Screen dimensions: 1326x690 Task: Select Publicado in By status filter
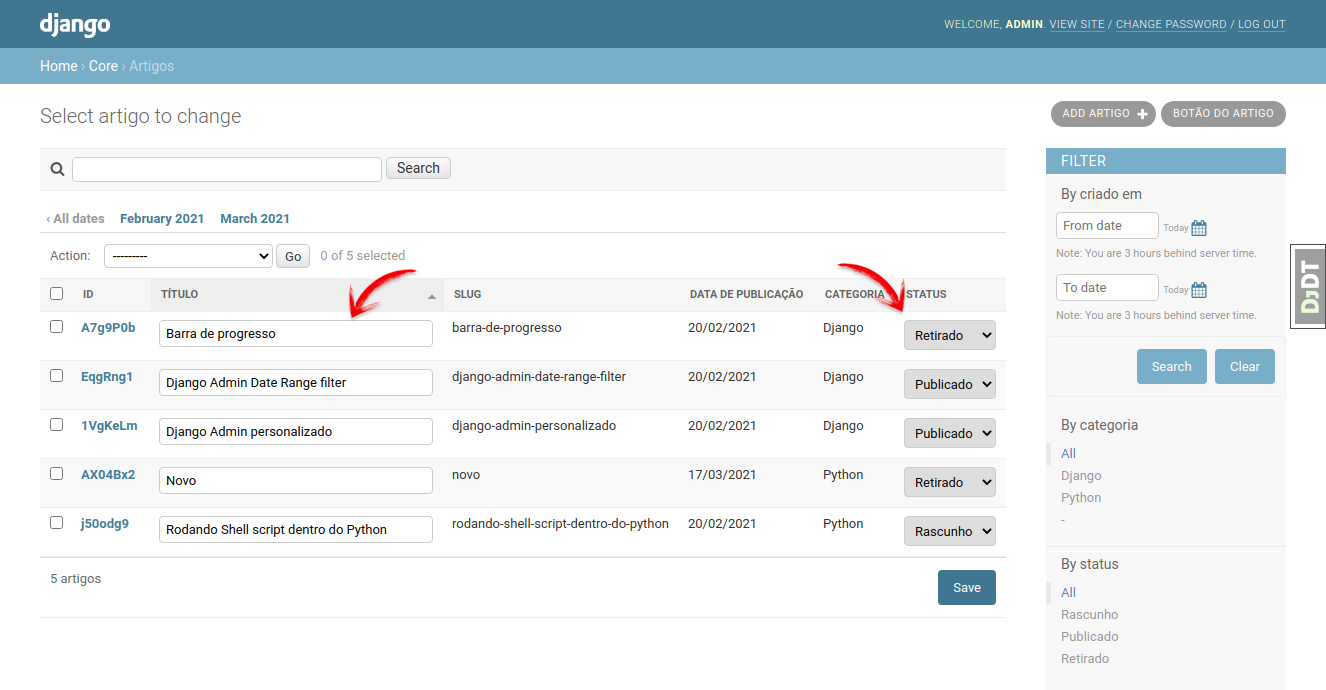click(1090, 637)
